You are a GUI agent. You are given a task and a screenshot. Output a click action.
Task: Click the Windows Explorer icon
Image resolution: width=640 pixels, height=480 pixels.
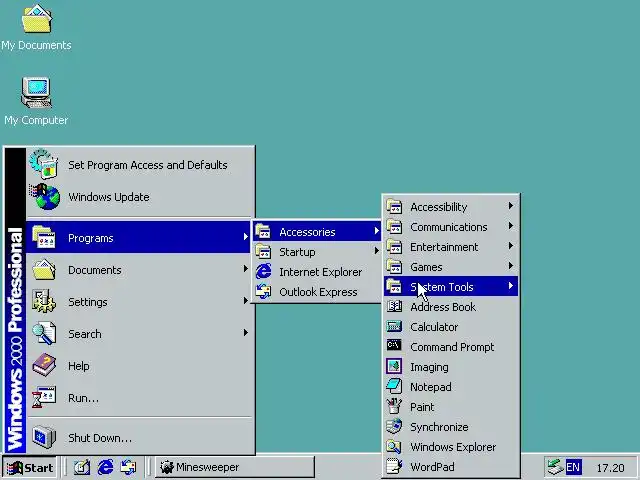click(394, 446)
